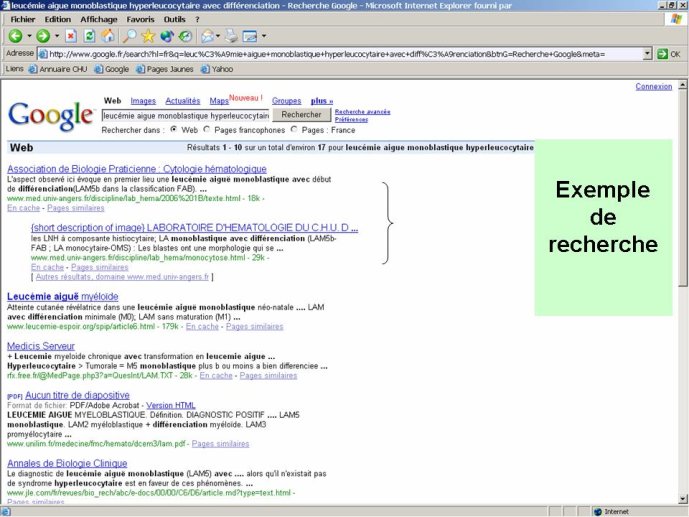689x517 pixels.
Task: Switch to the Maps search tab
Action: (219, 101)
